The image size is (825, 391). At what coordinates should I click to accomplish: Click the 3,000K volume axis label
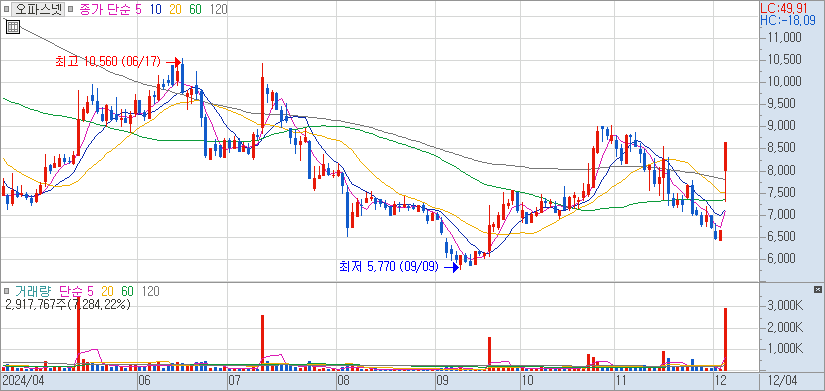pyautogui.click(x=786, y=306)
